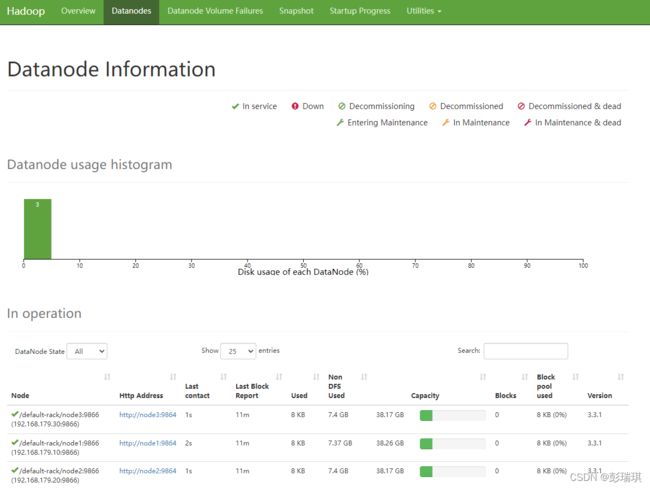Click the Capacity column header
The image size is (650, 488).
[x=425, y=396]
